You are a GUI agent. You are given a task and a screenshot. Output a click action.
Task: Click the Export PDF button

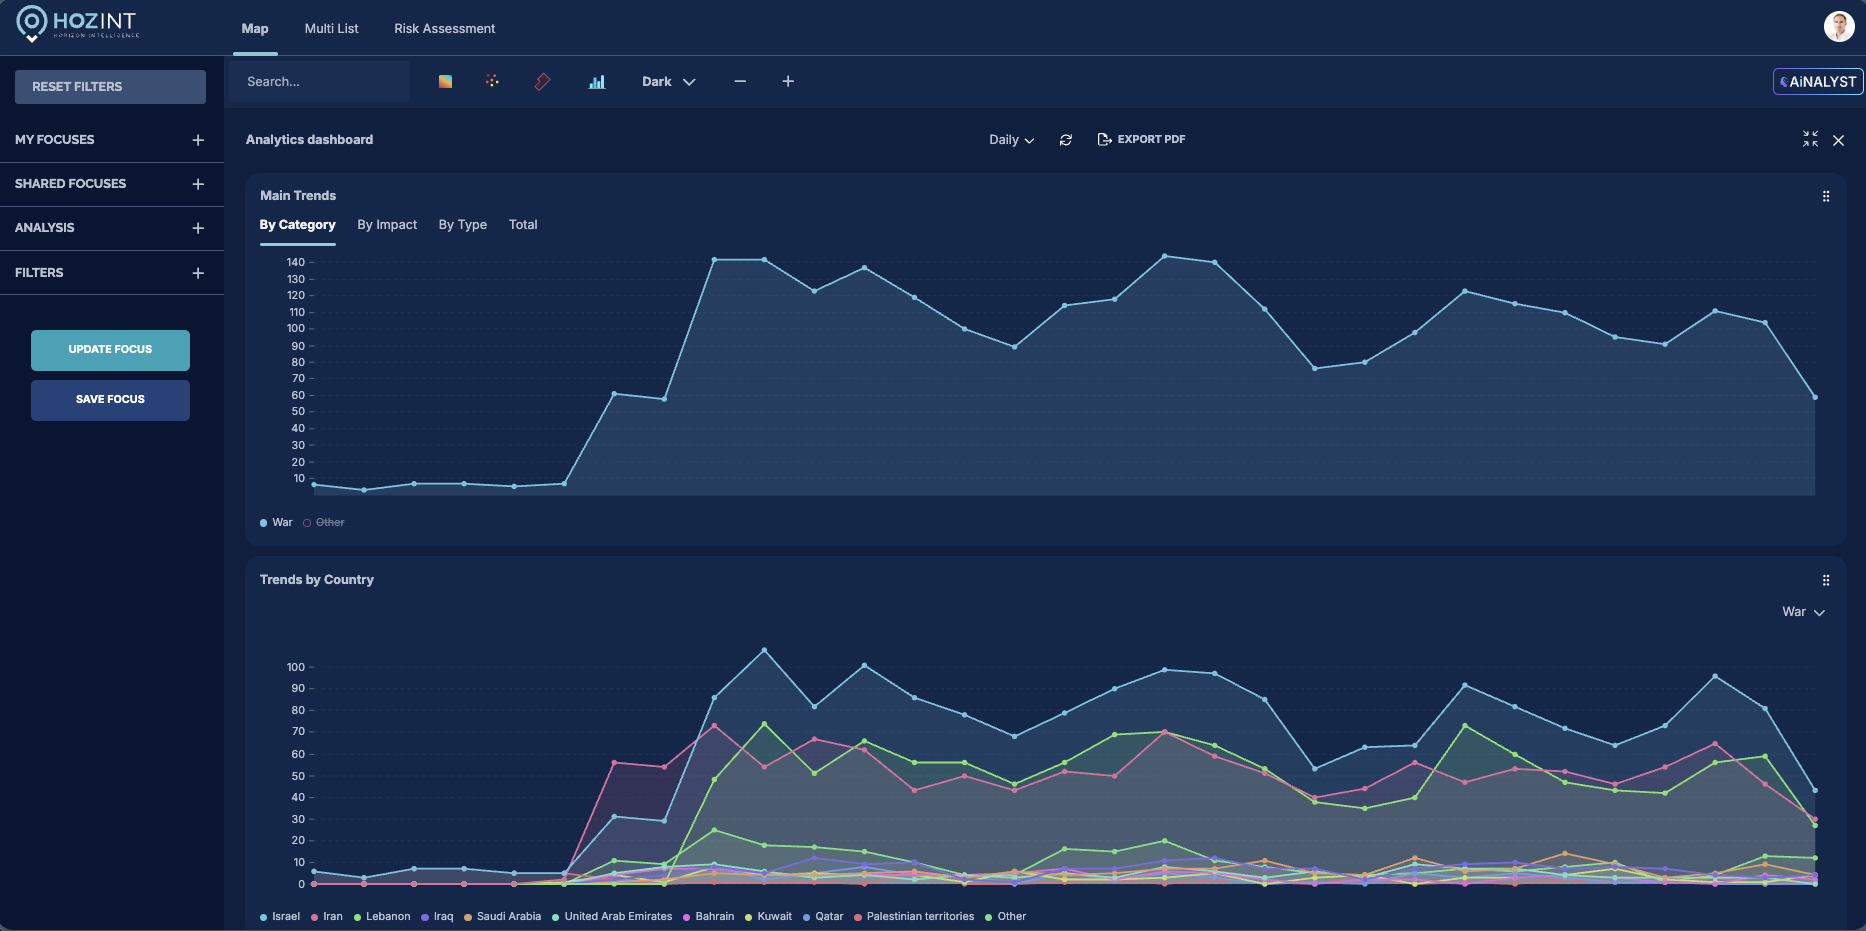pos(1141,140)
